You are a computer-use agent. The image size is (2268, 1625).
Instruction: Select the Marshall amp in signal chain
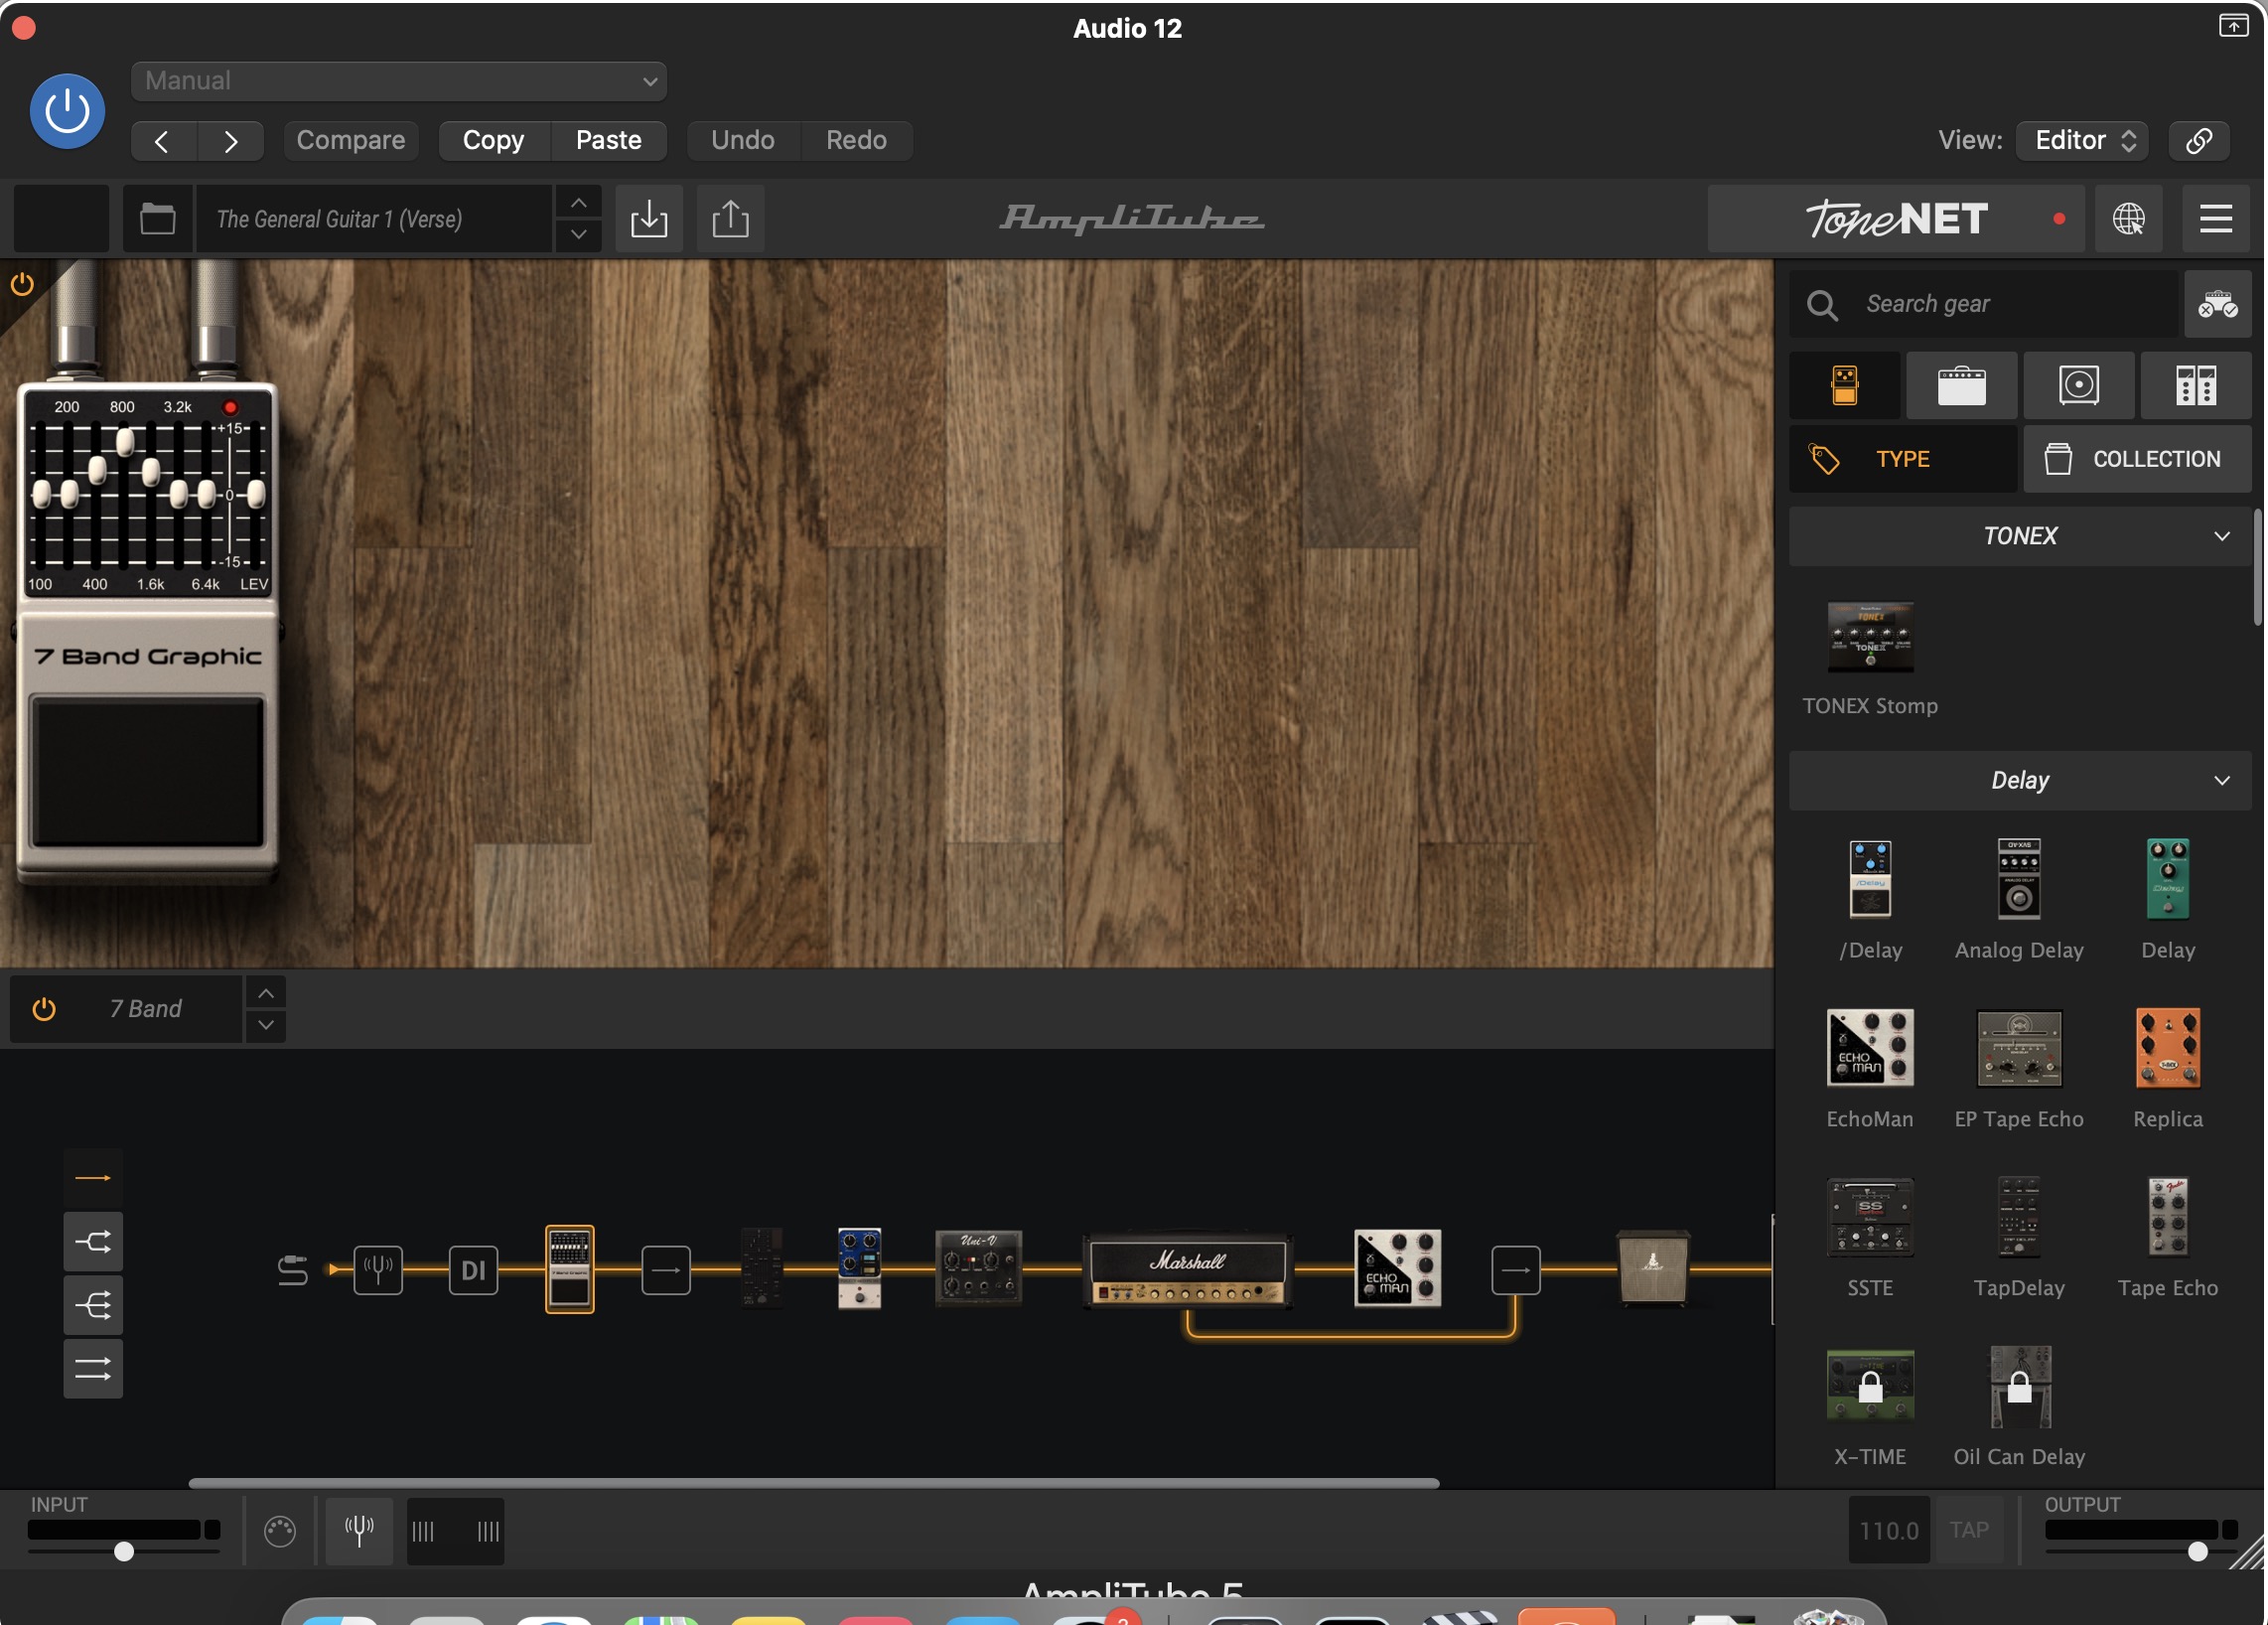1189,1272
